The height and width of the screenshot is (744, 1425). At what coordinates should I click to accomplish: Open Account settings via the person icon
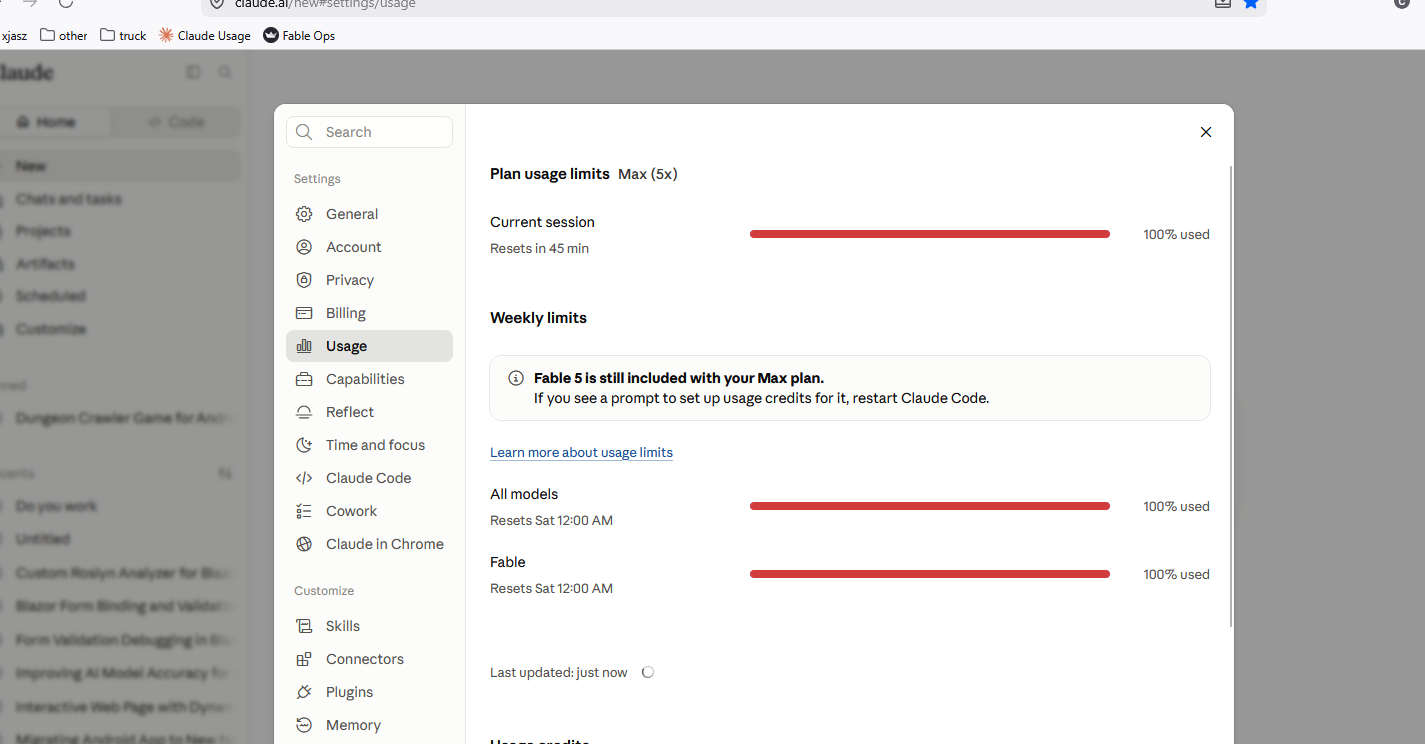(x=304, y=247)
